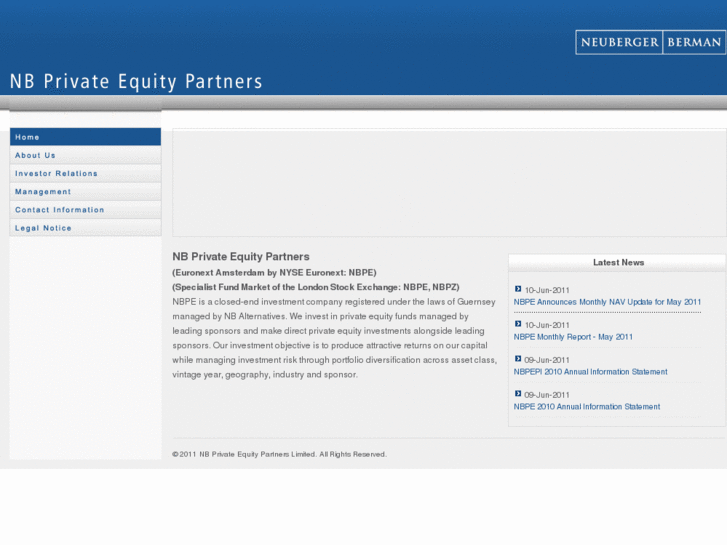Image resolution: width=727 pixels, height=545 pixels.
Task: Click the Euronext Amsterdam by NYSE Euronext line
Action: pos(274,272)
